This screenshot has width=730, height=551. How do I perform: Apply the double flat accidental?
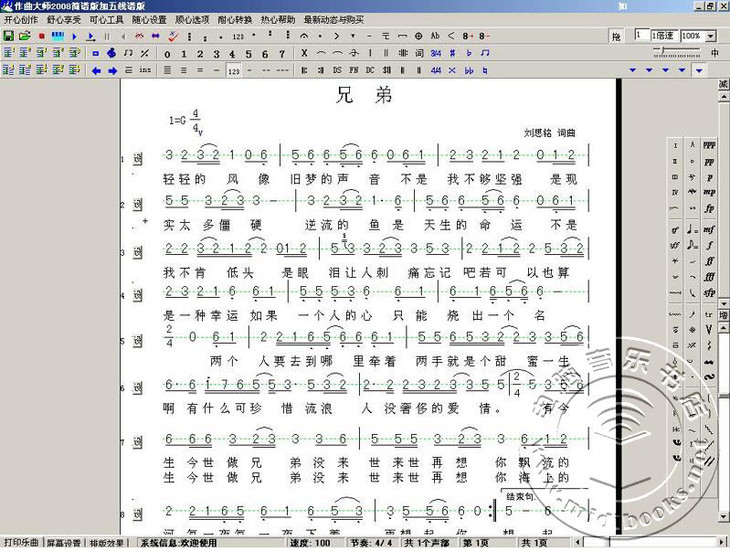coord(469,70)
